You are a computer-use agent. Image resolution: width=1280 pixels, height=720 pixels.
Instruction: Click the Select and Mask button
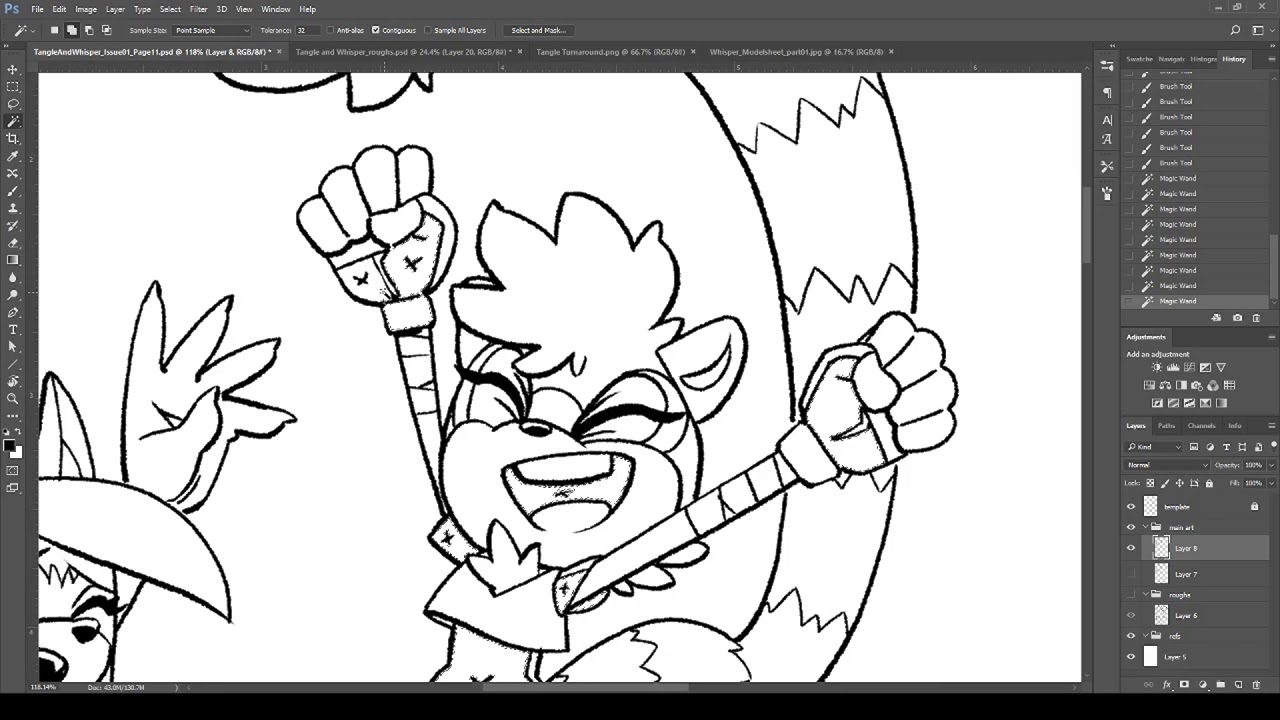click(538, 30)
